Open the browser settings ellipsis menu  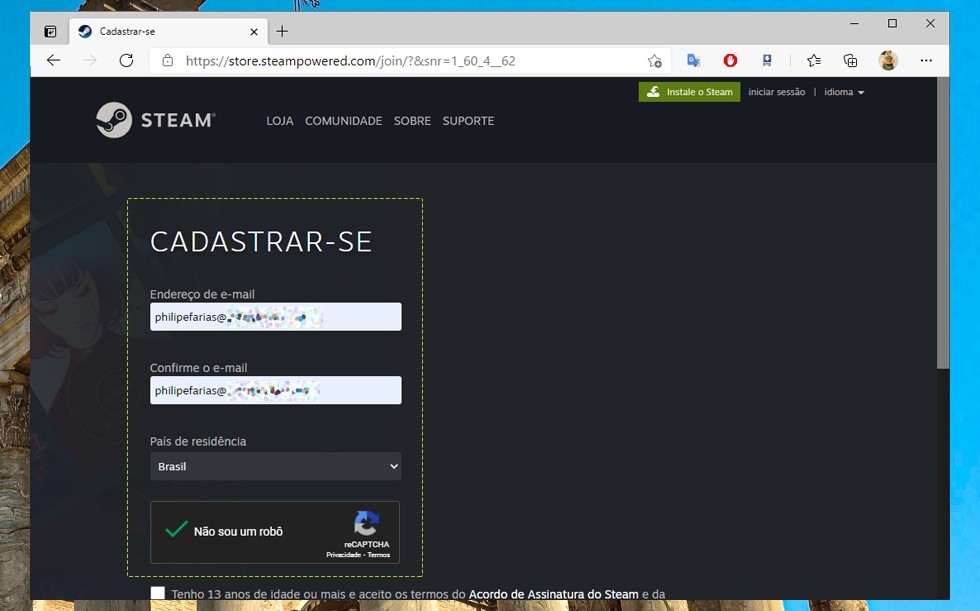(926, 61)
